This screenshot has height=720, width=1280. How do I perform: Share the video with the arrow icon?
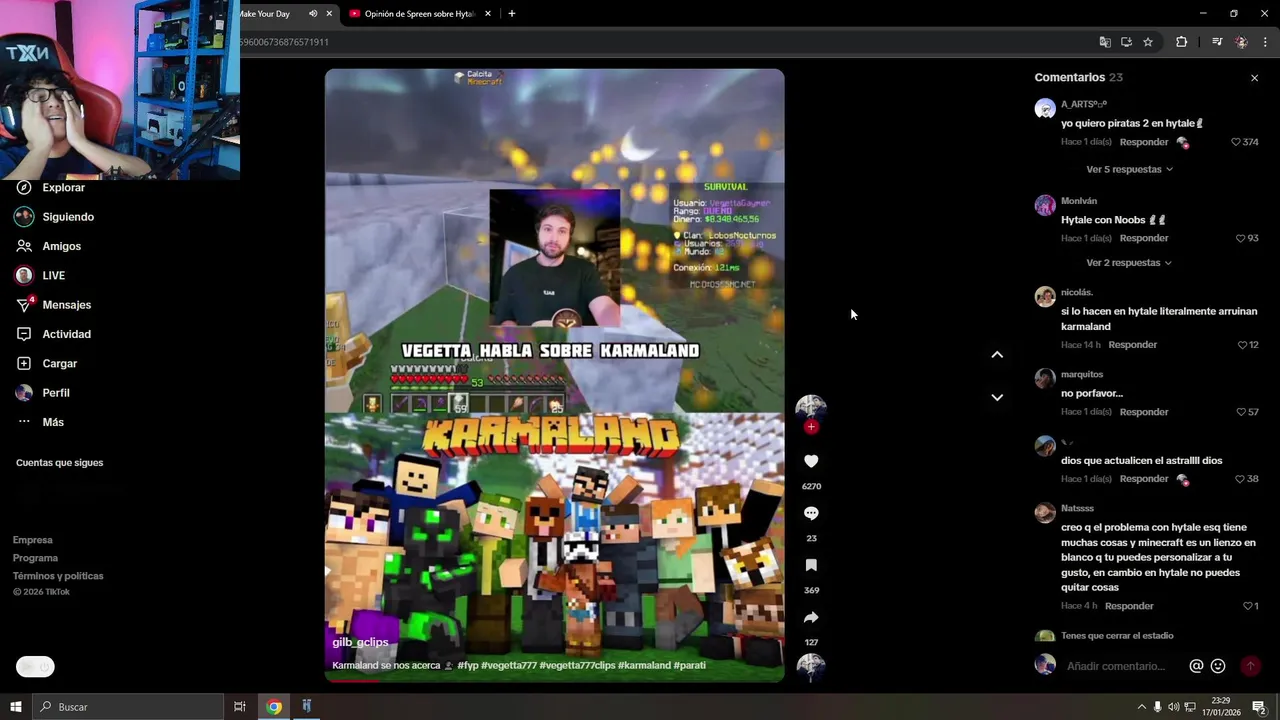(x=811, y=617)
